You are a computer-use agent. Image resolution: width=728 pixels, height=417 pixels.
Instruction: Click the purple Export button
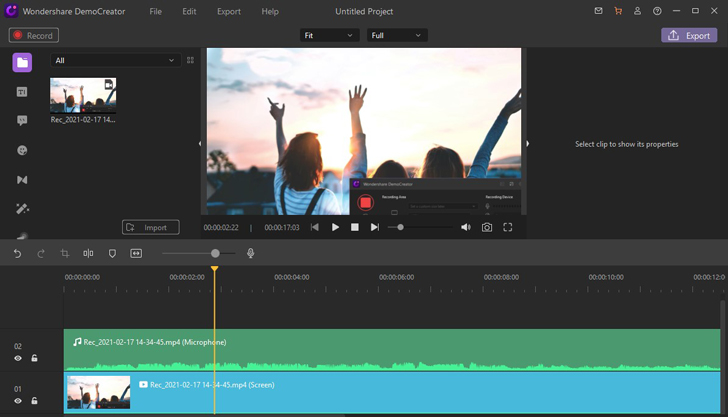[x=689, y=35]
